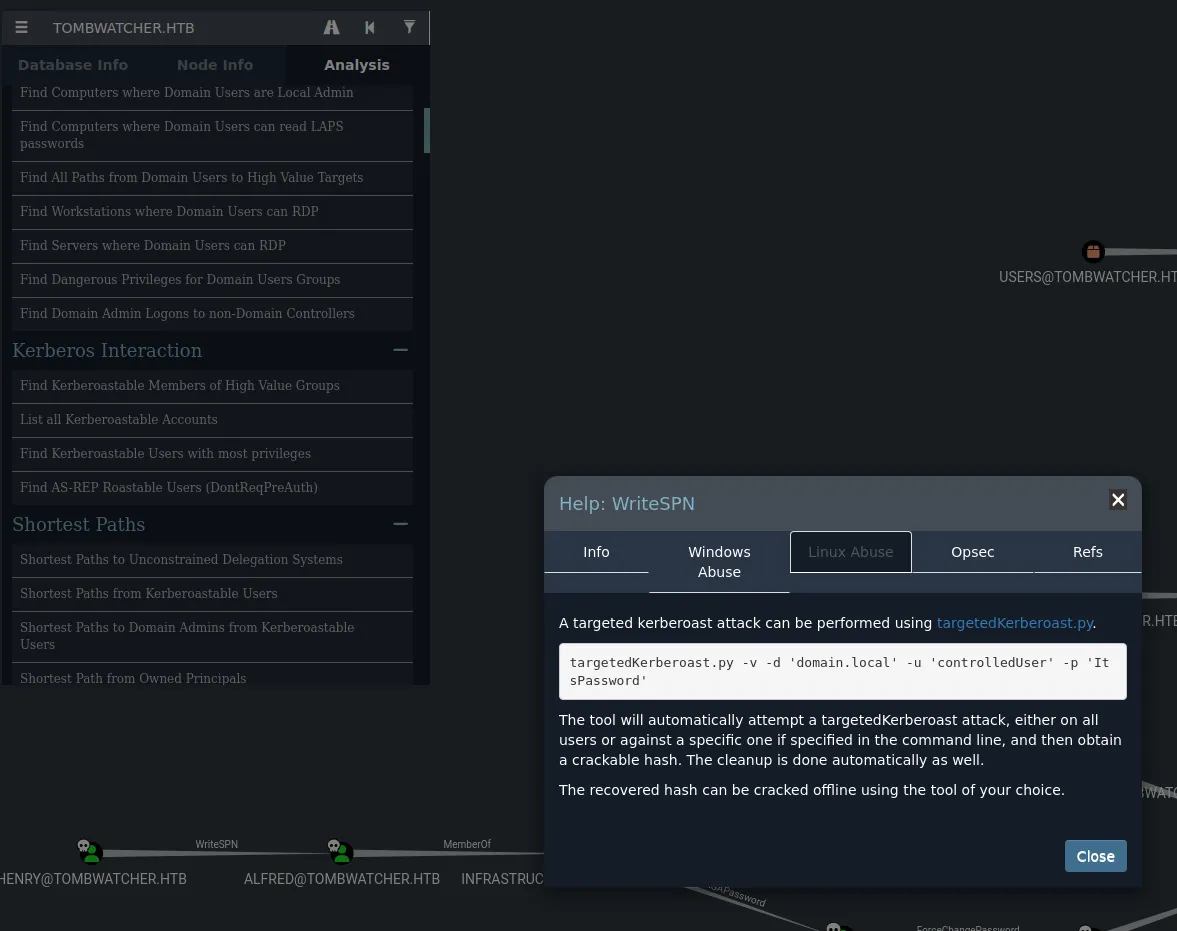The width and height of the screenshot is (1177, 931).
Task: Run Find Domain Admin Logons to non-Domain Controllers
Action: 212,314
